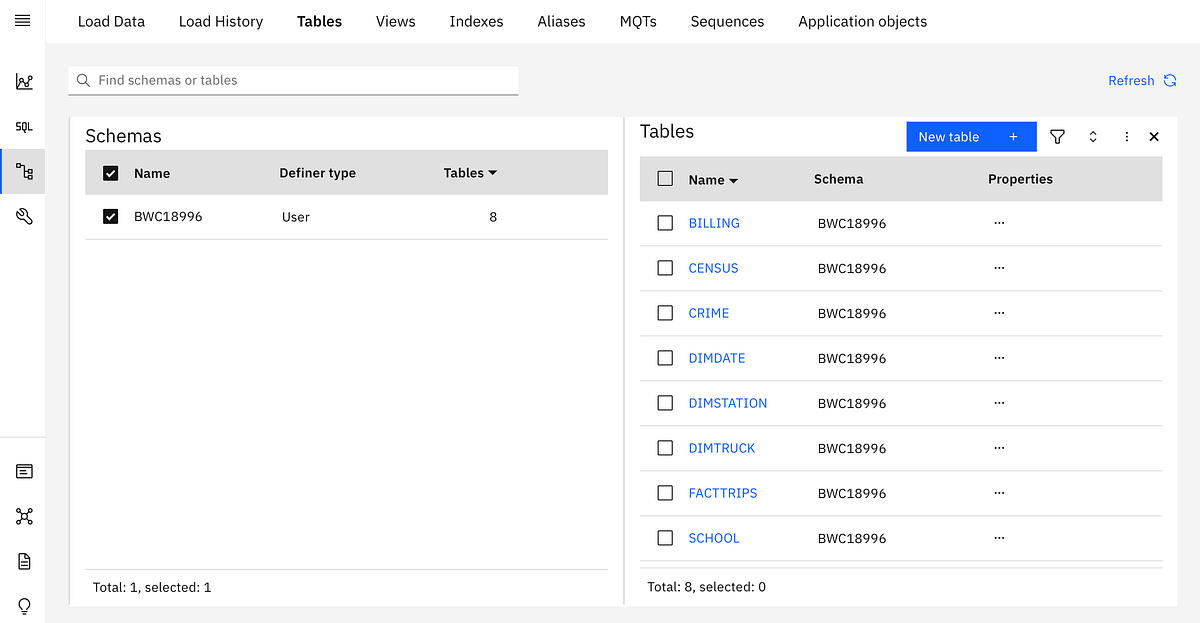Expand or collapse the Tables panel using the arrows icon

[x=1093, y=137]
